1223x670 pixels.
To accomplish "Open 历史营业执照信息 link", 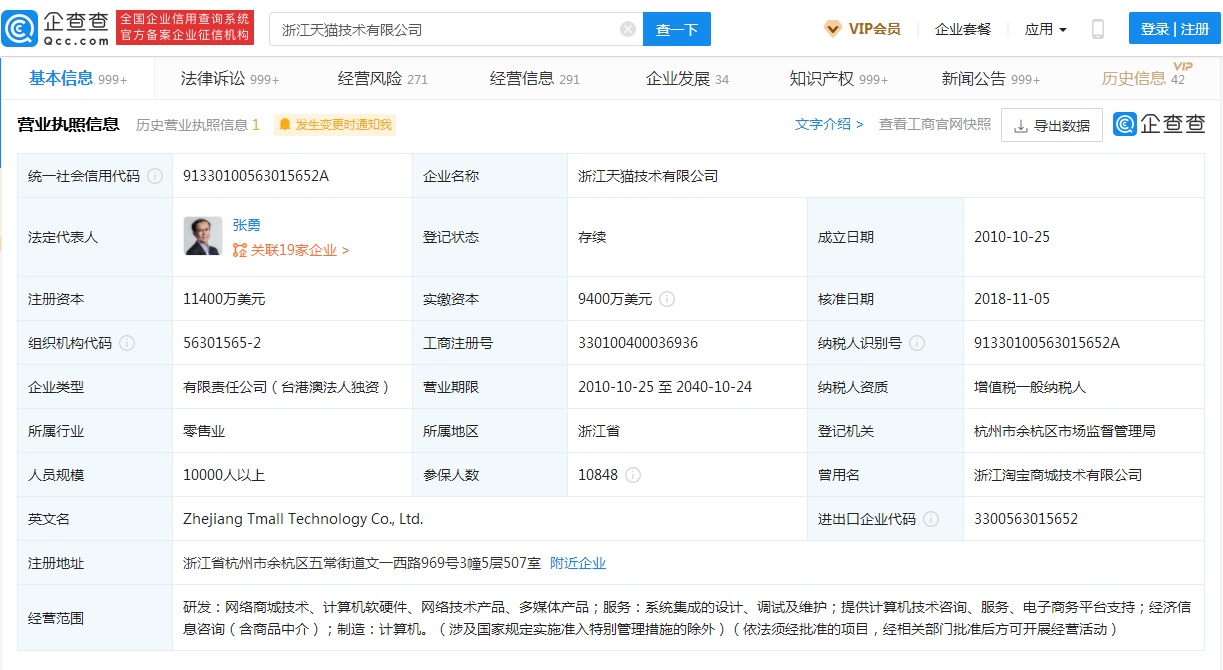I will coord(198,125).
